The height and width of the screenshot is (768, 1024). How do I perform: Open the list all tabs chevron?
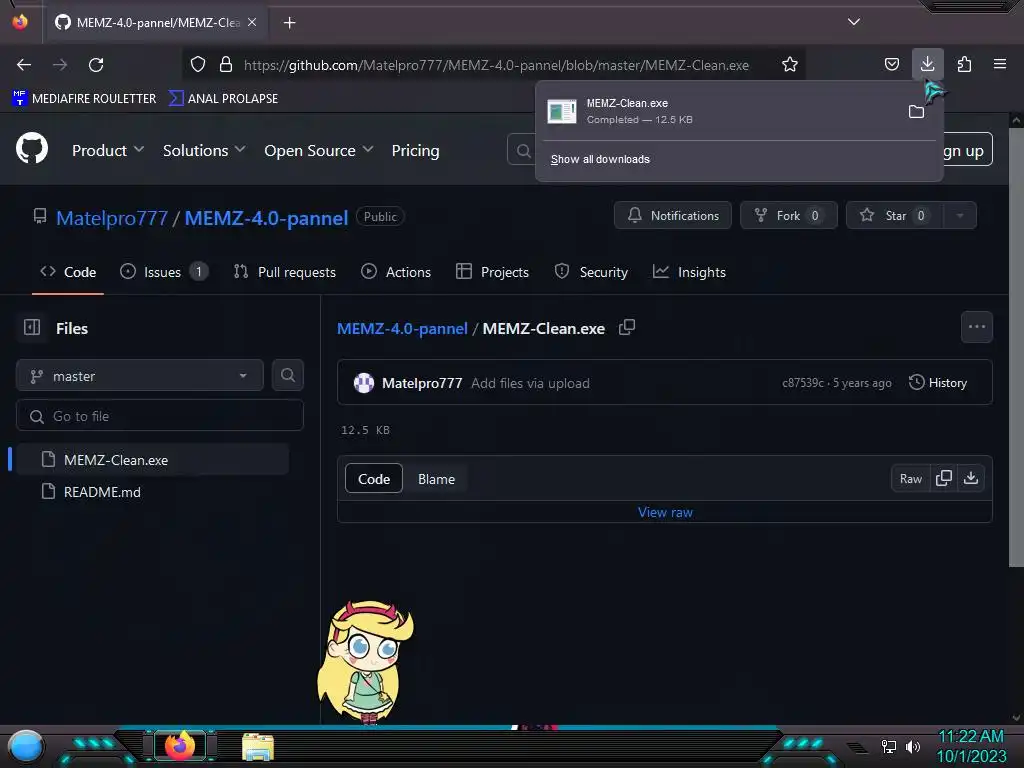coord(854,22)
